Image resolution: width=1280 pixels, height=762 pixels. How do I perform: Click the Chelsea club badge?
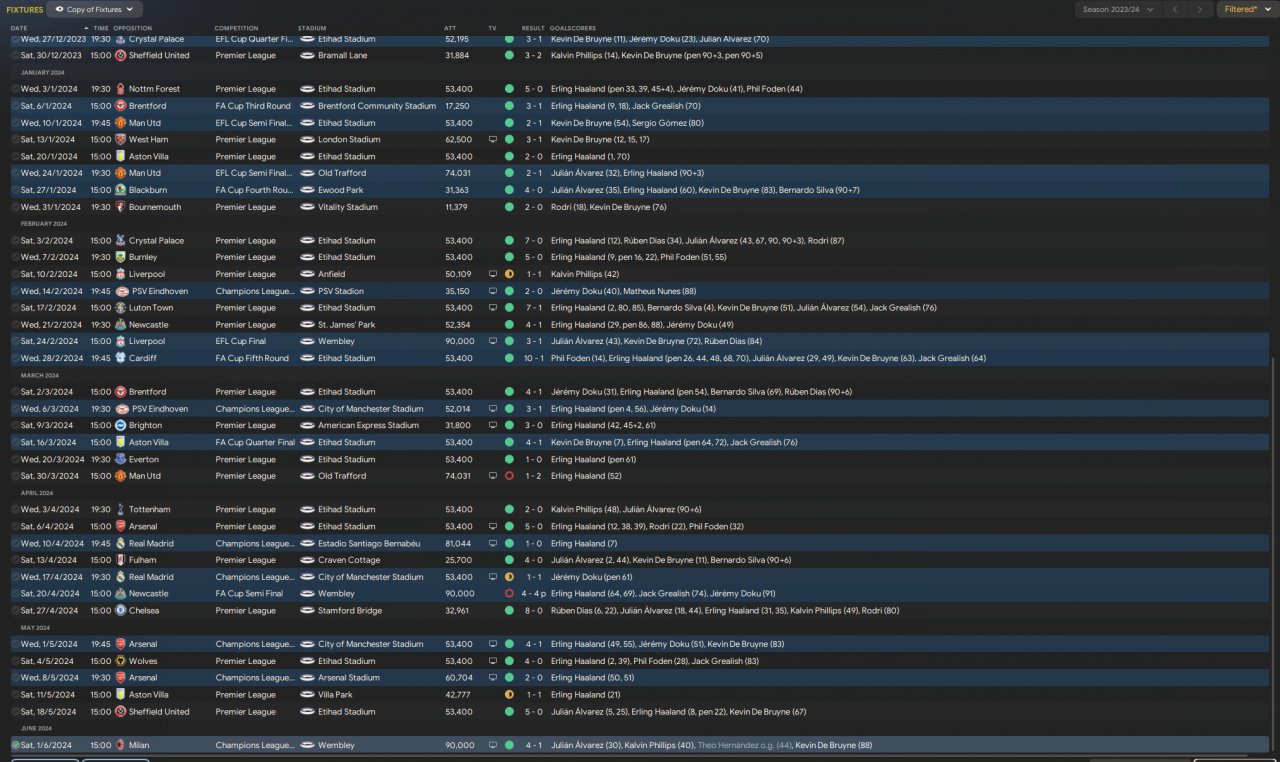120,610
